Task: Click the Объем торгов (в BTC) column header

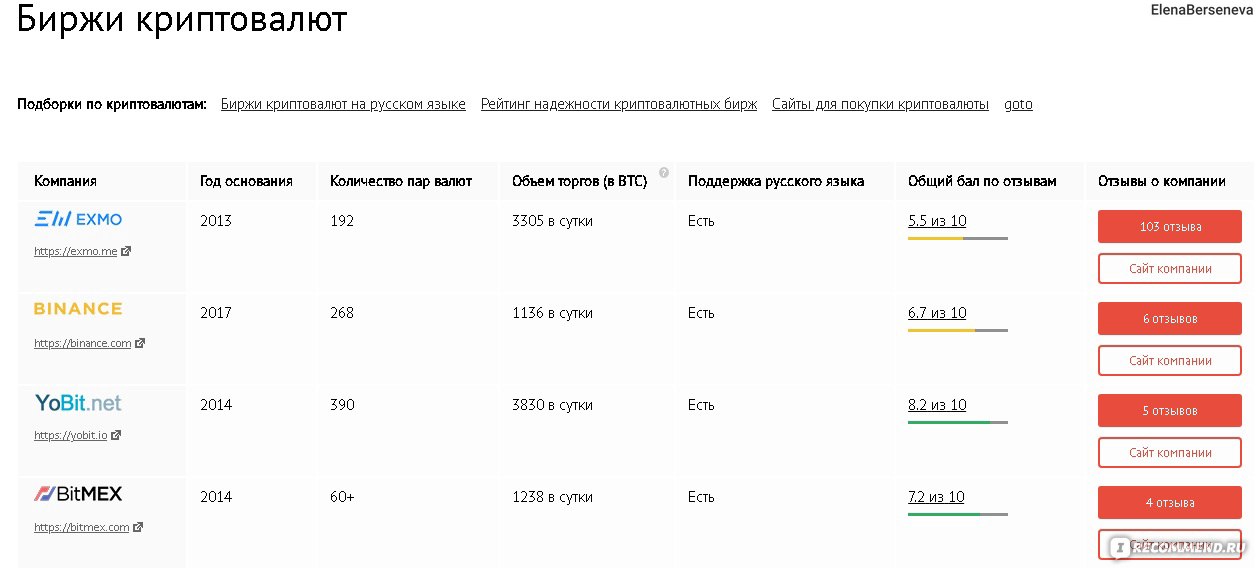Action: [579, 181]
